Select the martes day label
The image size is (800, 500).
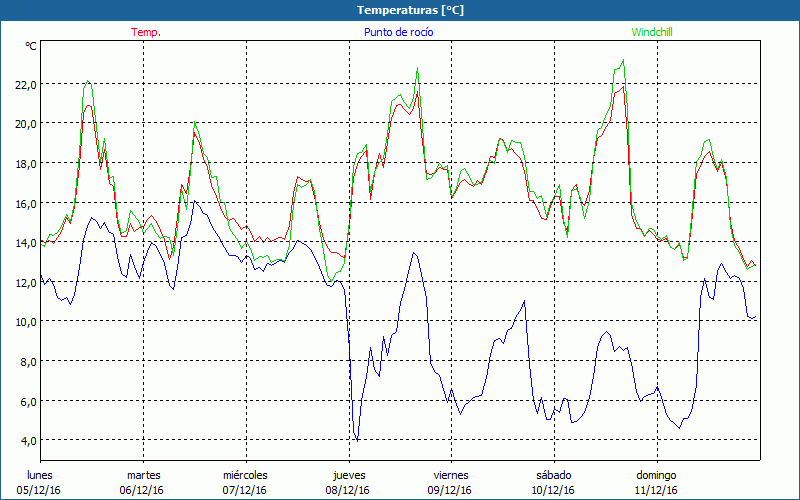coord(143,475)
